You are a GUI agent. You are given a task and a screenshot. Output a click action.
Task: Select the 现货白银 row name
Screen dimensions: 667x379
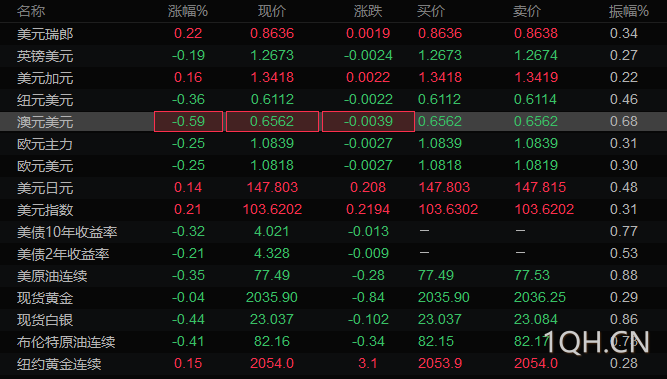pyautogui.click(x=45, y=320)
